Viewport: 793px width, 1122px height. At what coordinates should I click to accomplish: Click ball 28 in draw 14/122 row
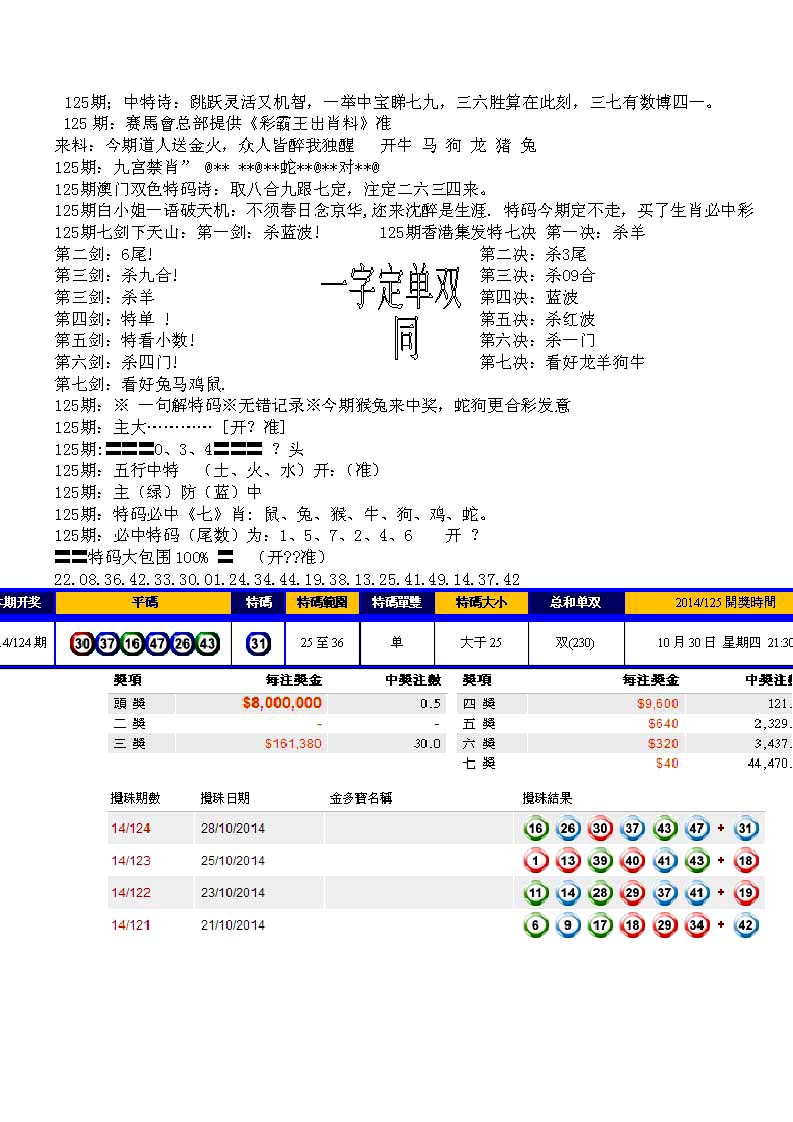600,893
